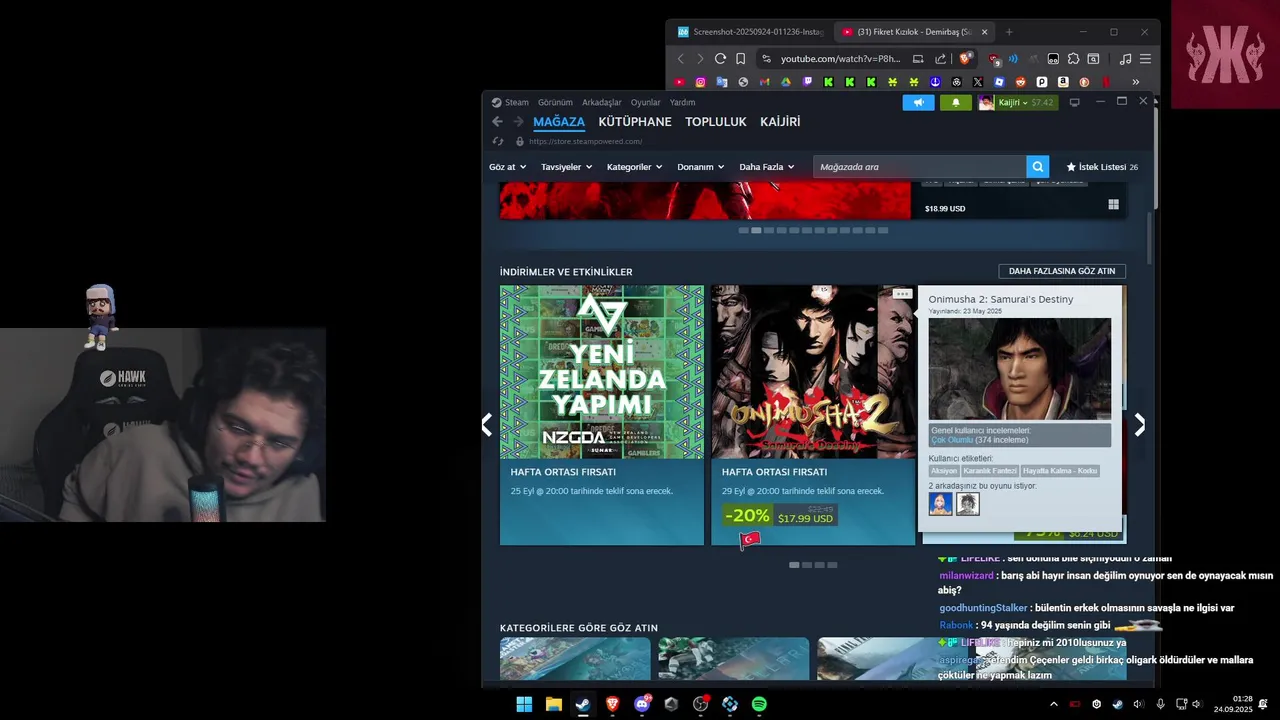Open the Windows Start menu
1280x720 pixels.
pyautogui.click(x=524, y=704)
